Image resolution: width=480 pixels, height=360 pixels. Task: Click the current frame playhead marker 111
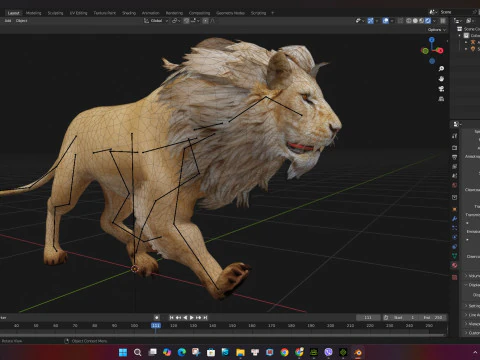(156, 325)
